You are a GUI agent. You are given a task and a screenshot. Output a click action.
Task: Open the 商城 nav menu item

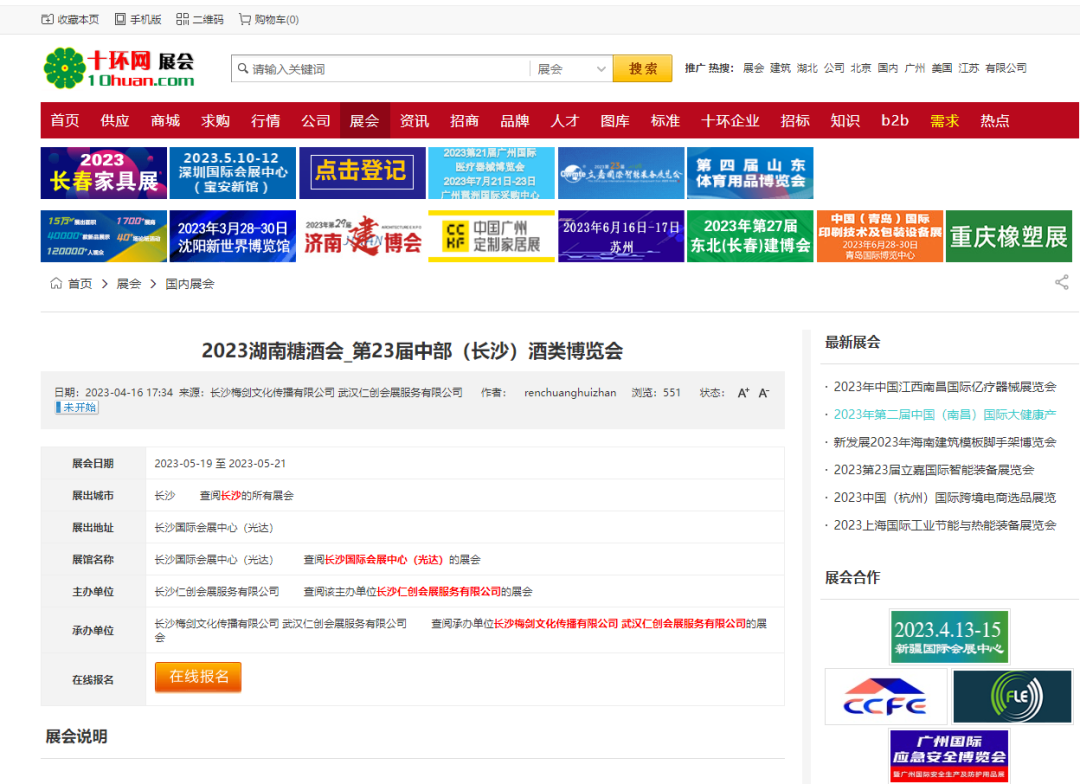click(165, 121)
